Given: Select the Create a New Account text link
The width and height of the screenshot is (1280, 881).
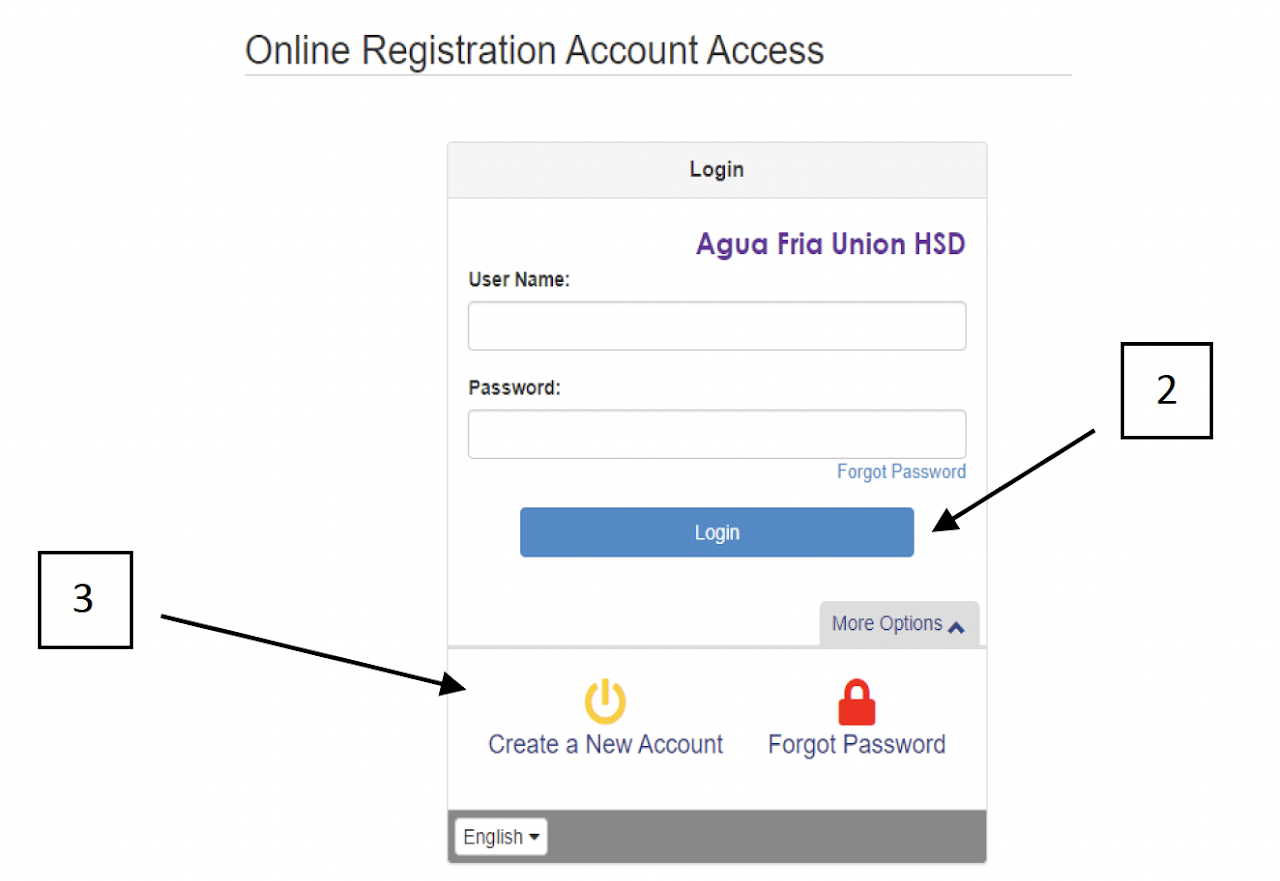Looking at the screenshot, I should click(605, 744).
